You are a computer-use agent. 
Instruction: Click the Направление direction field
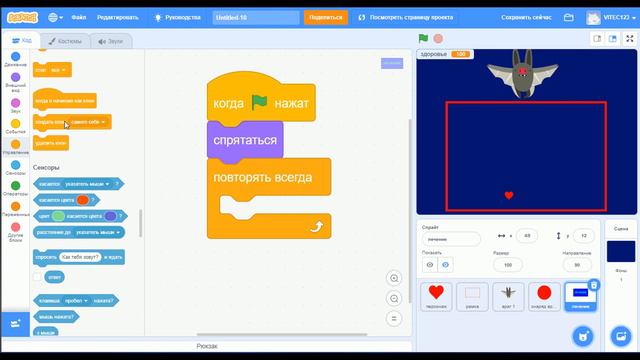coord(577,265)
